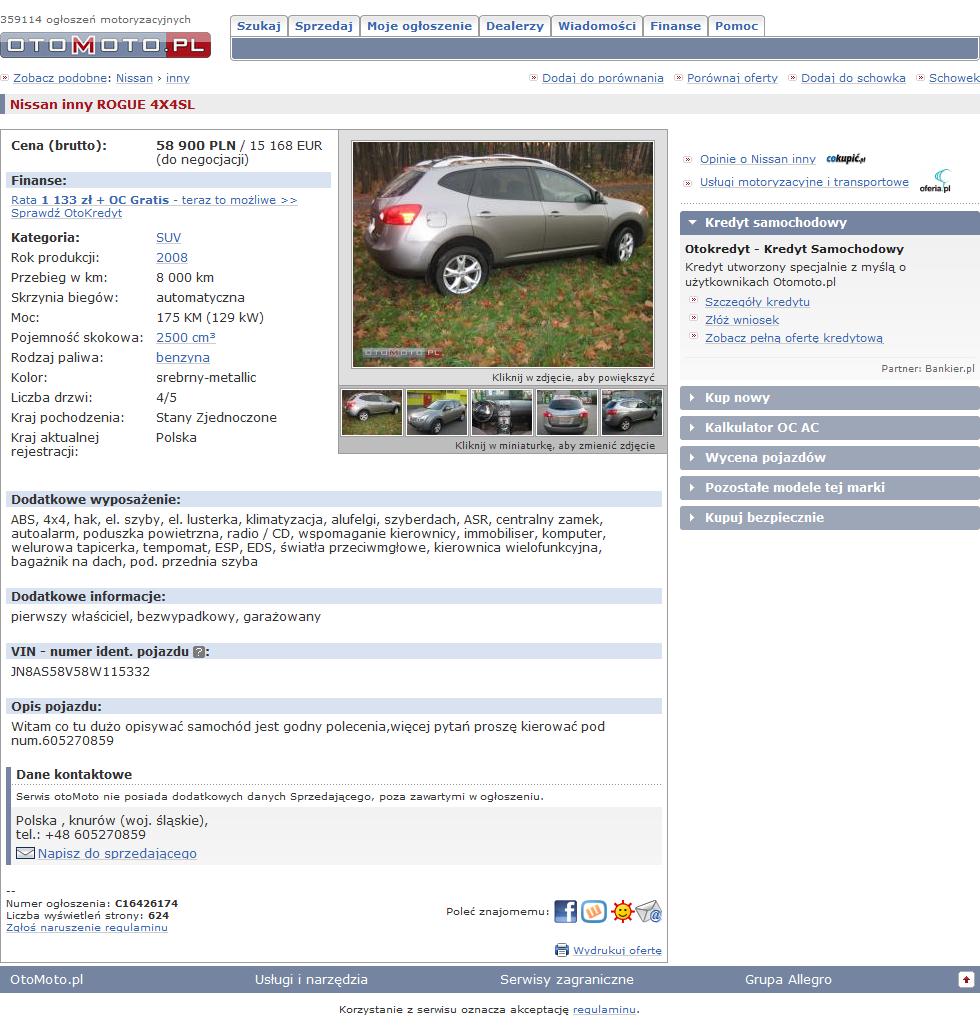The height and width of the screenshot is (1035, 980).
Task: Click the Nissan breadcrumb link
Action: pyautogui.click(x=134, y=78)
